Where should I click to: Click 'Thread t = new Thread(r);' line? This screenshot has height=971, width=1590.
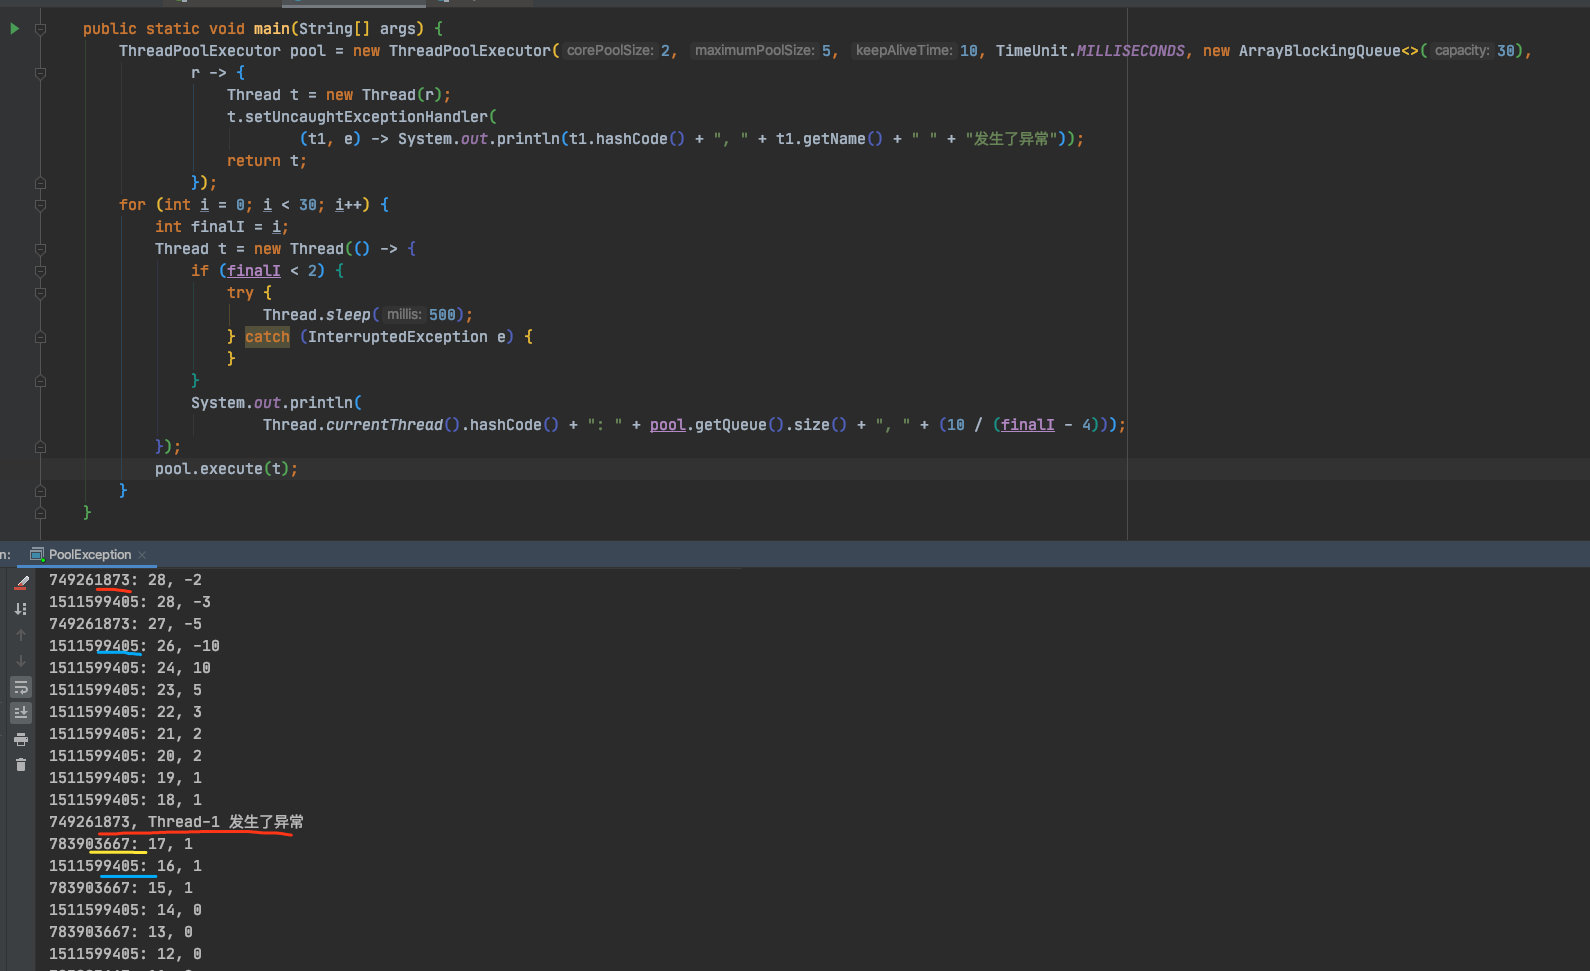pyautogui.click(x=339, y=95)
